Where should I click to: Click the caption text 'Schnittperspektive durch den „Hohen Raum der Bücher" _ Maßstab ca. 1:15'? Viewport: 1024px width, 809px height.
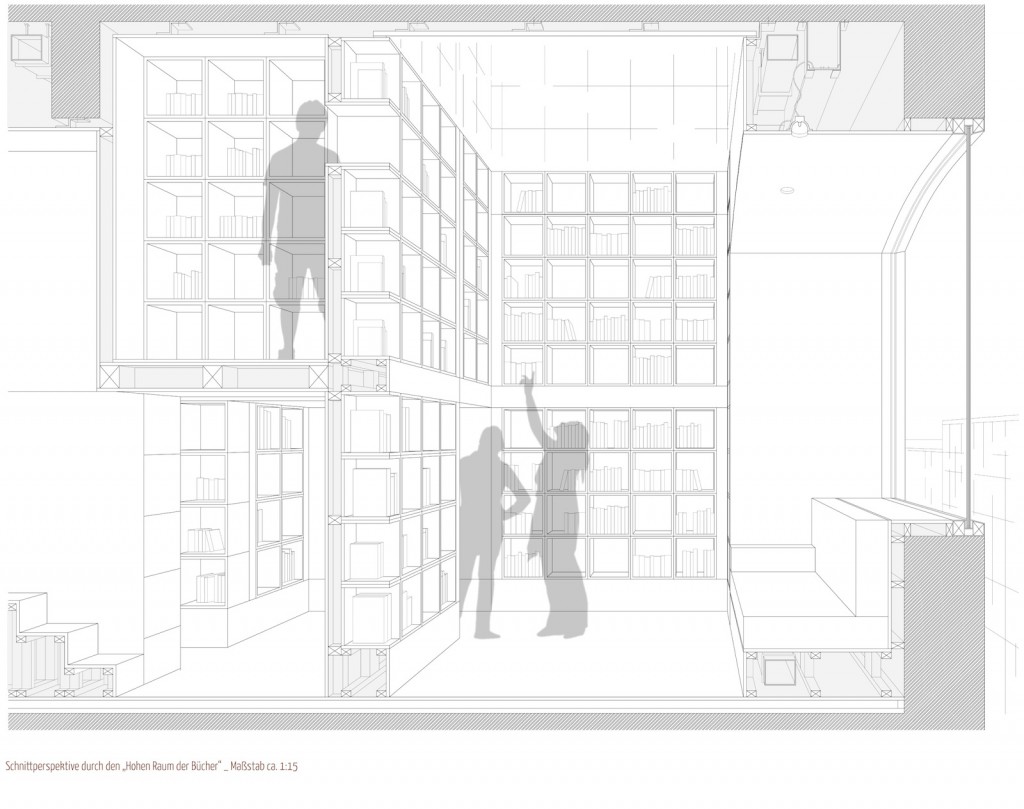pos(151,766)
